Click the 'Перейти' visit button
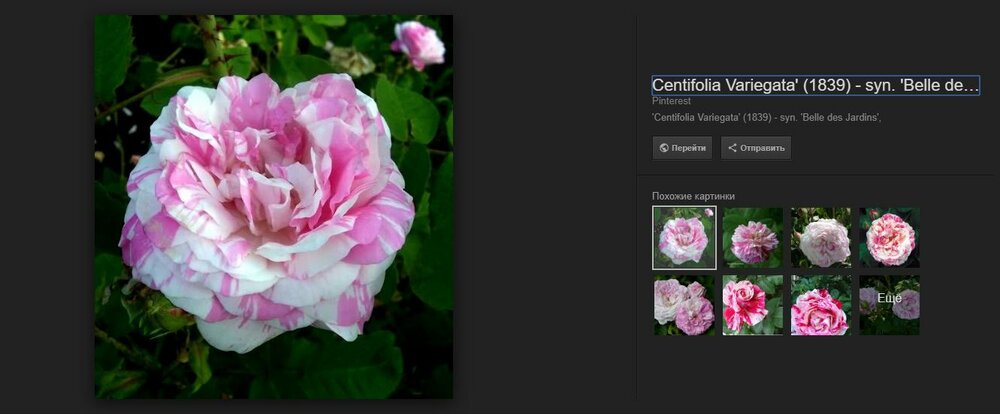This screenshot has width=1000, height=414. (x=682, y=148)
